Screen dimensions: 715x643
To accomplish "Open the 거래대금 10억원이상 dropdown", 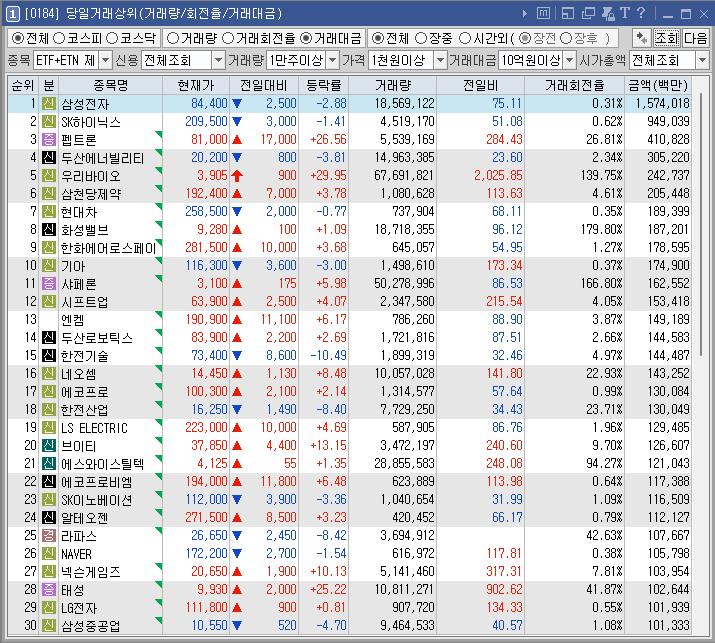I will pyautogui.click(x=570, y=60).
